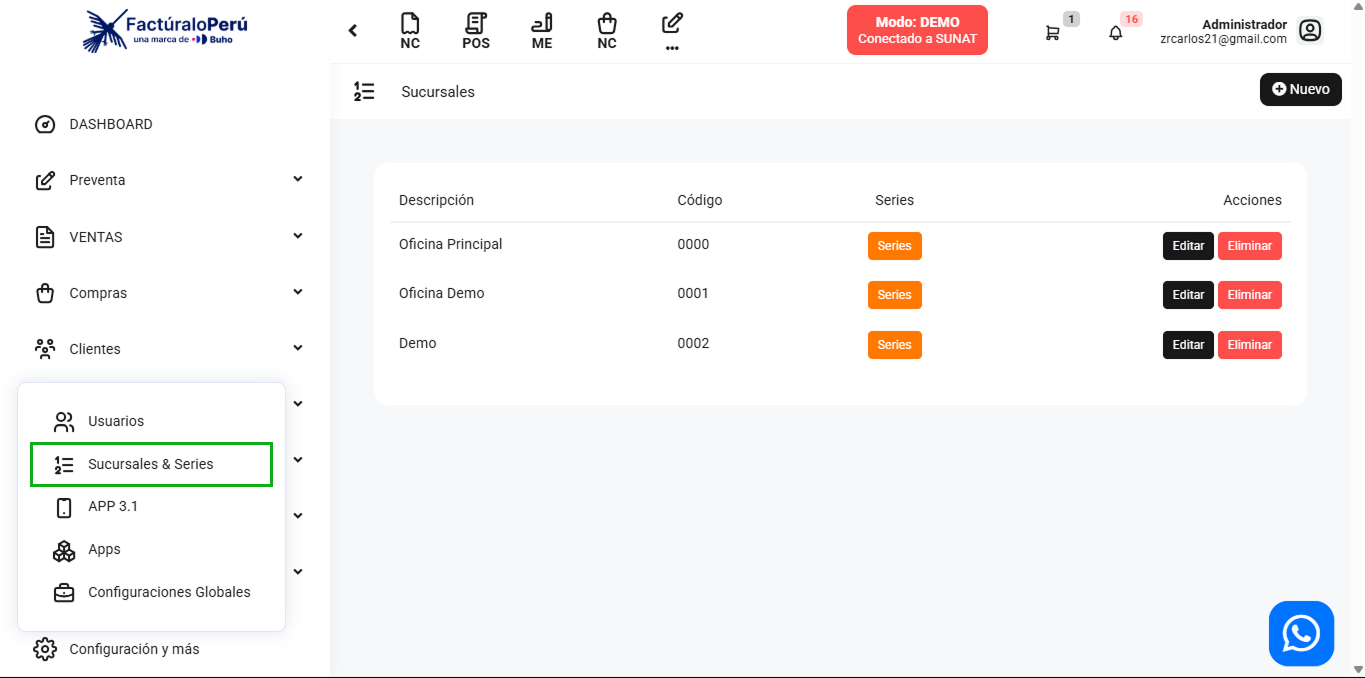This screenshot has height=678, width=1365.
Task: Open the POS toolbar shortcut
Action: [476, 31]
